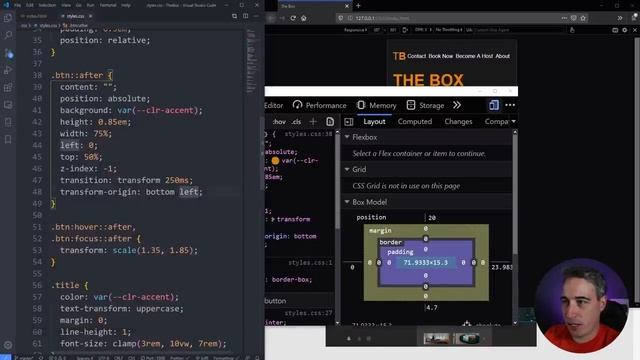Open the Storage devtools tab
Screen dimensions: 640x360
pyautogui.click(x=425, y=105)
